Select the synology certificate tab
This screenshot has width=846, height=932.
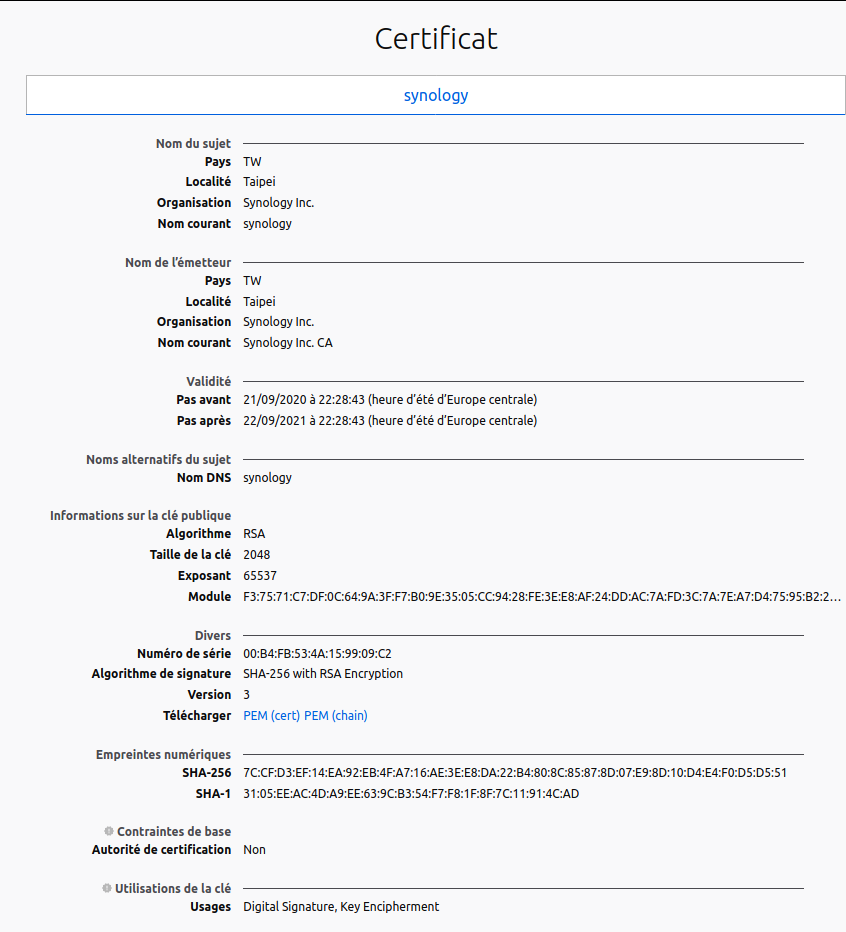(436, 95)
